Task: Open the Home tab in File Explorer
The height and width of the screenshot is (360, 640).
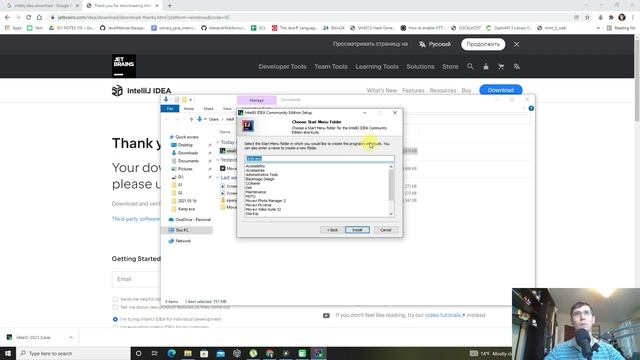Action: (x=189, y=109)
